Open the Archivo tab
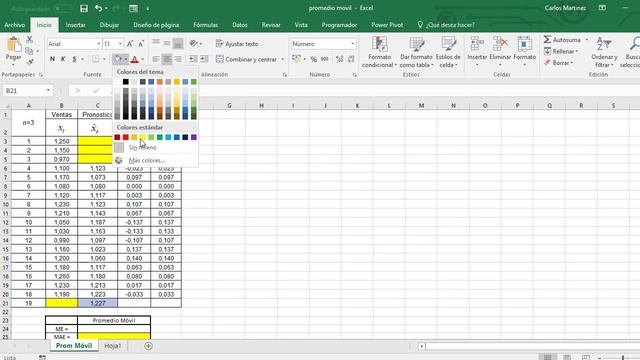This screenshot has height=360, width=640. pyautogui.click(x=15, y=25)
